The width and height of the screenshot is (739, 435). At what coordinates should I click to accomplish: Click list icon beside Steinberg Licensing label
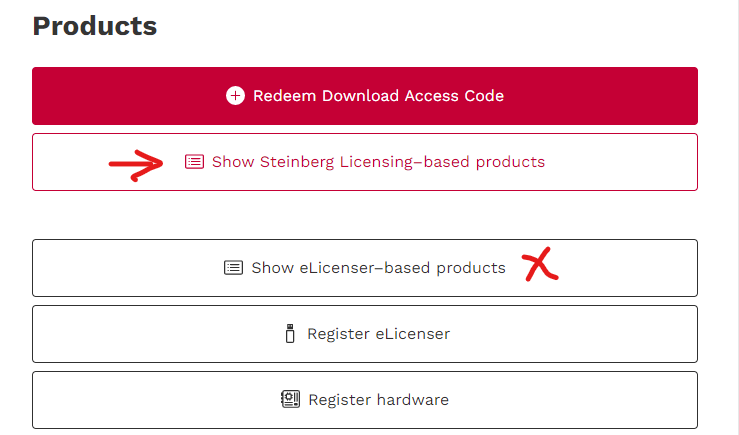[x=194, y=161]
